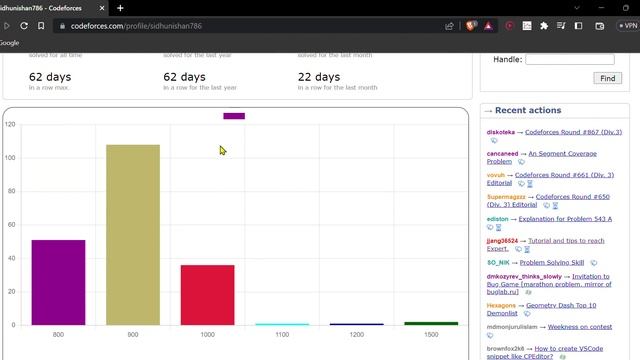640x360 pixels.
Task: Open ediston user profile link
Action: tap(497, 219)
